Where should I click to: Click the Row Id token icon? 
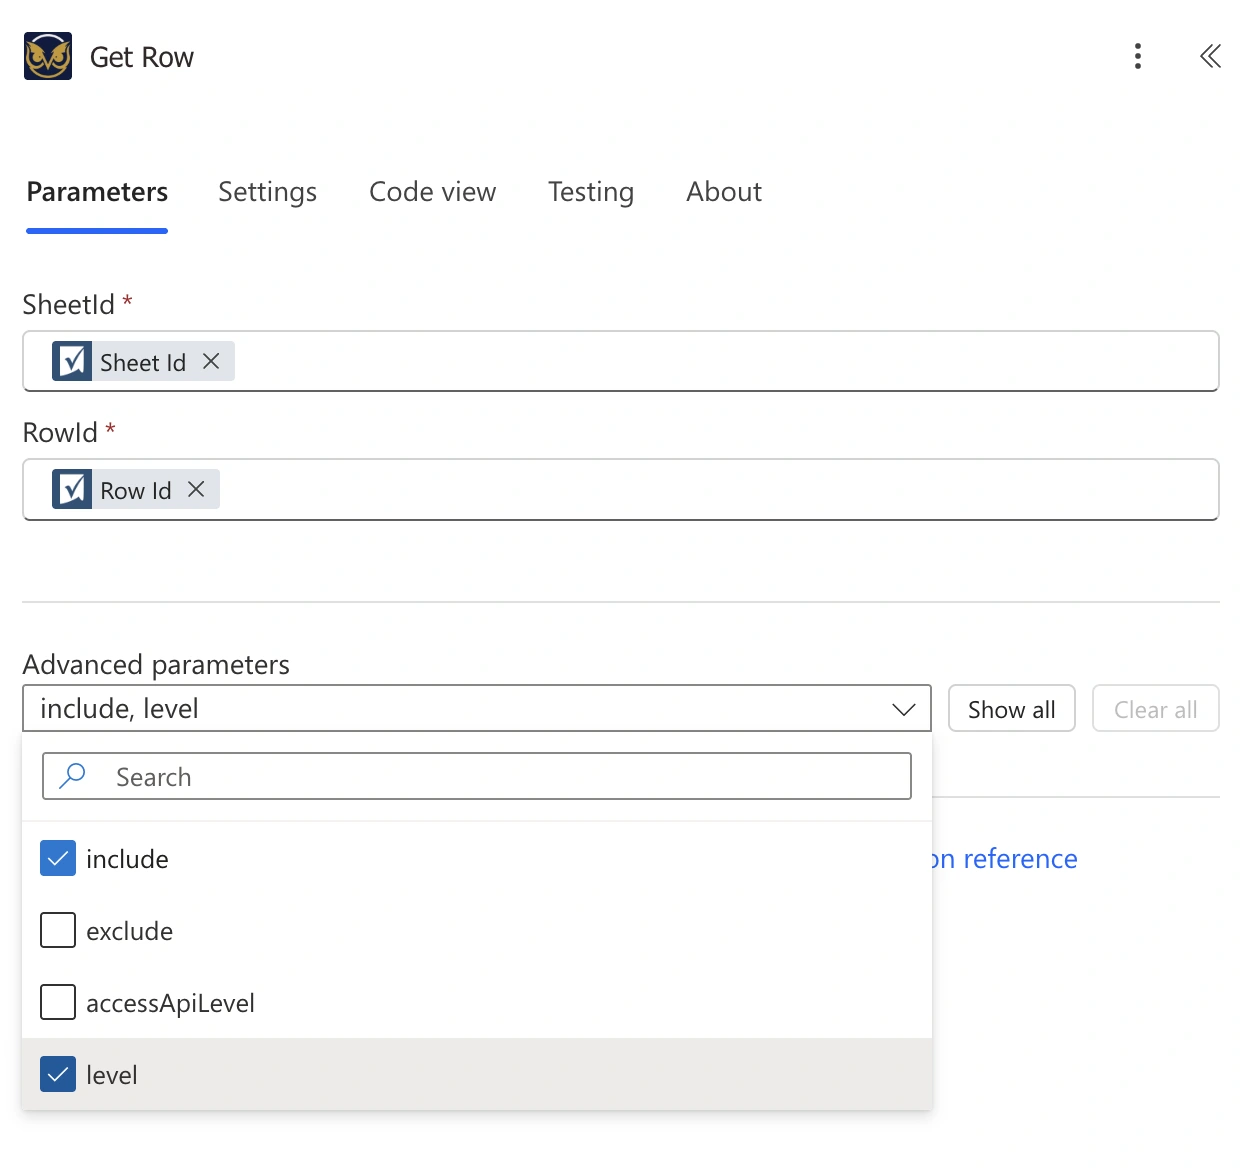[x=72, y=489]
